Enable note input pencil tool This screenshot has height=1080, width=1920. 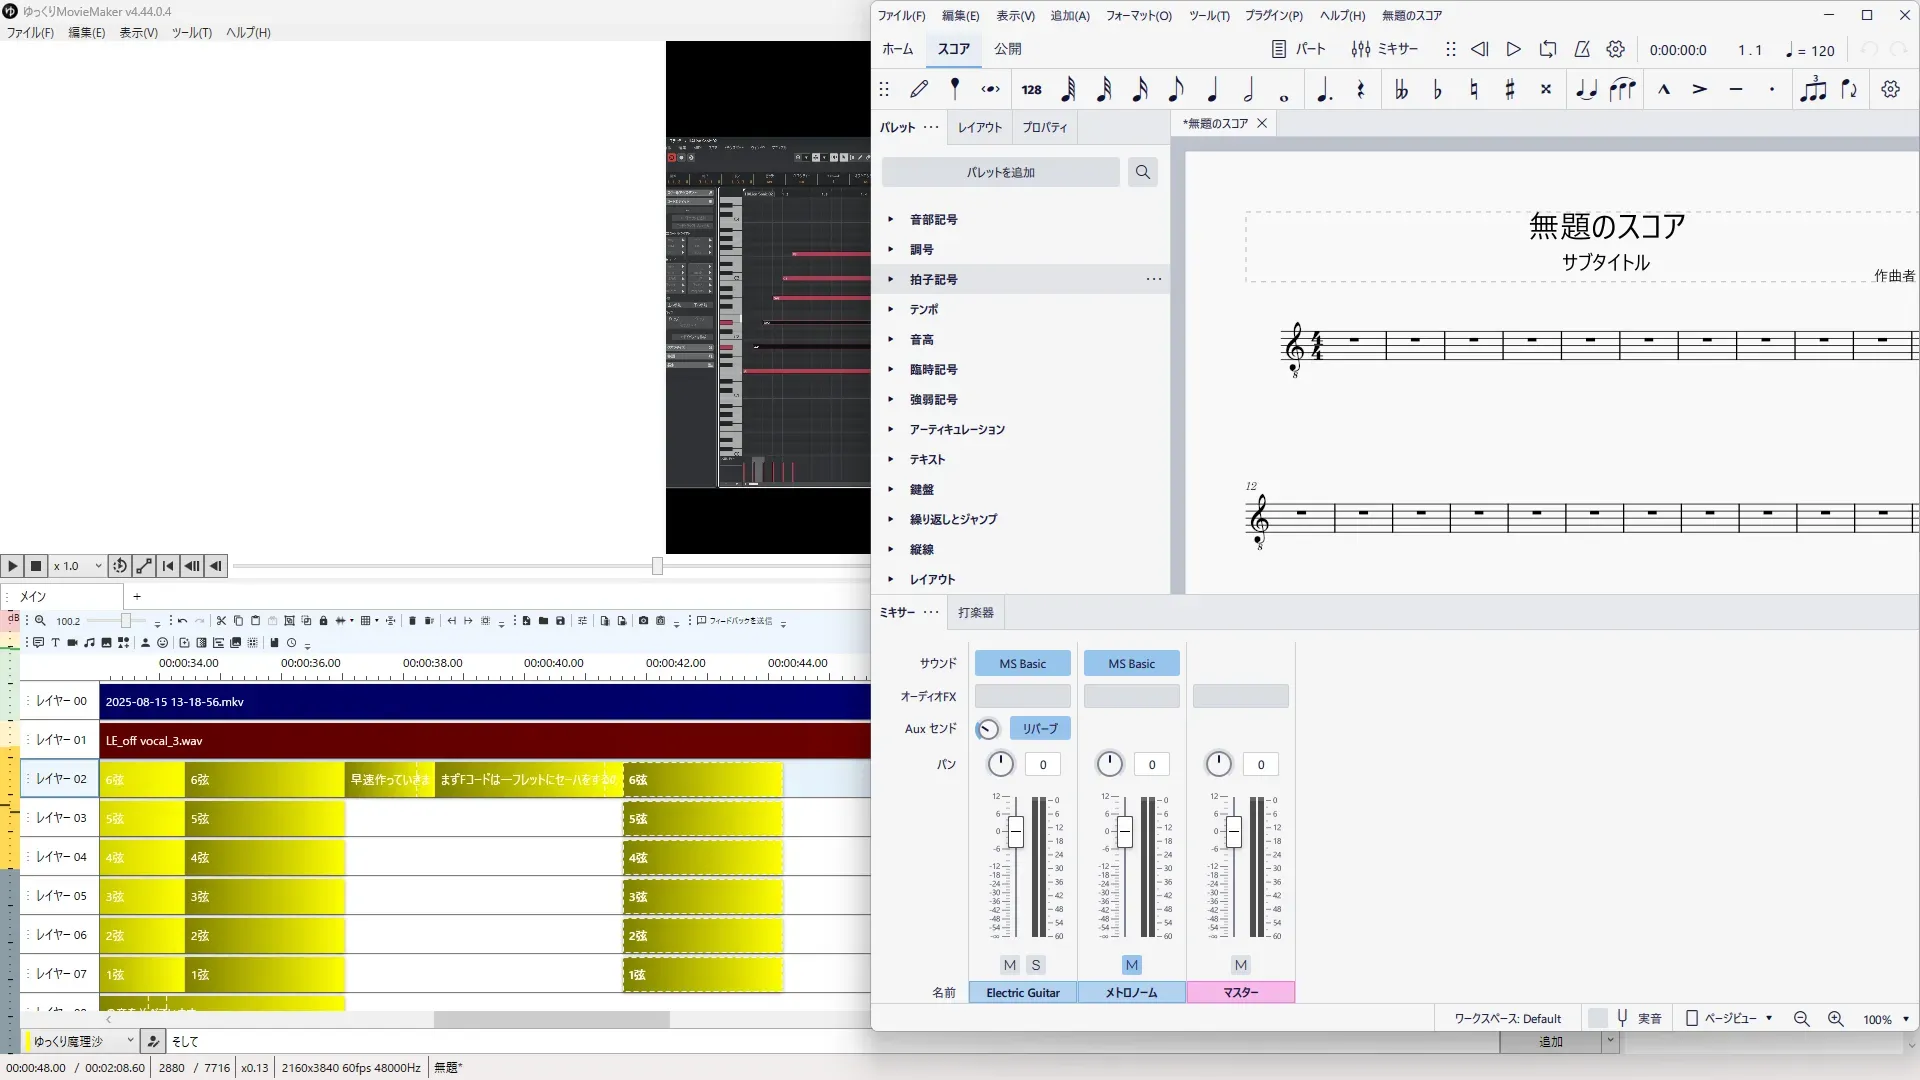pyautogui.click(x=919, y=90)
